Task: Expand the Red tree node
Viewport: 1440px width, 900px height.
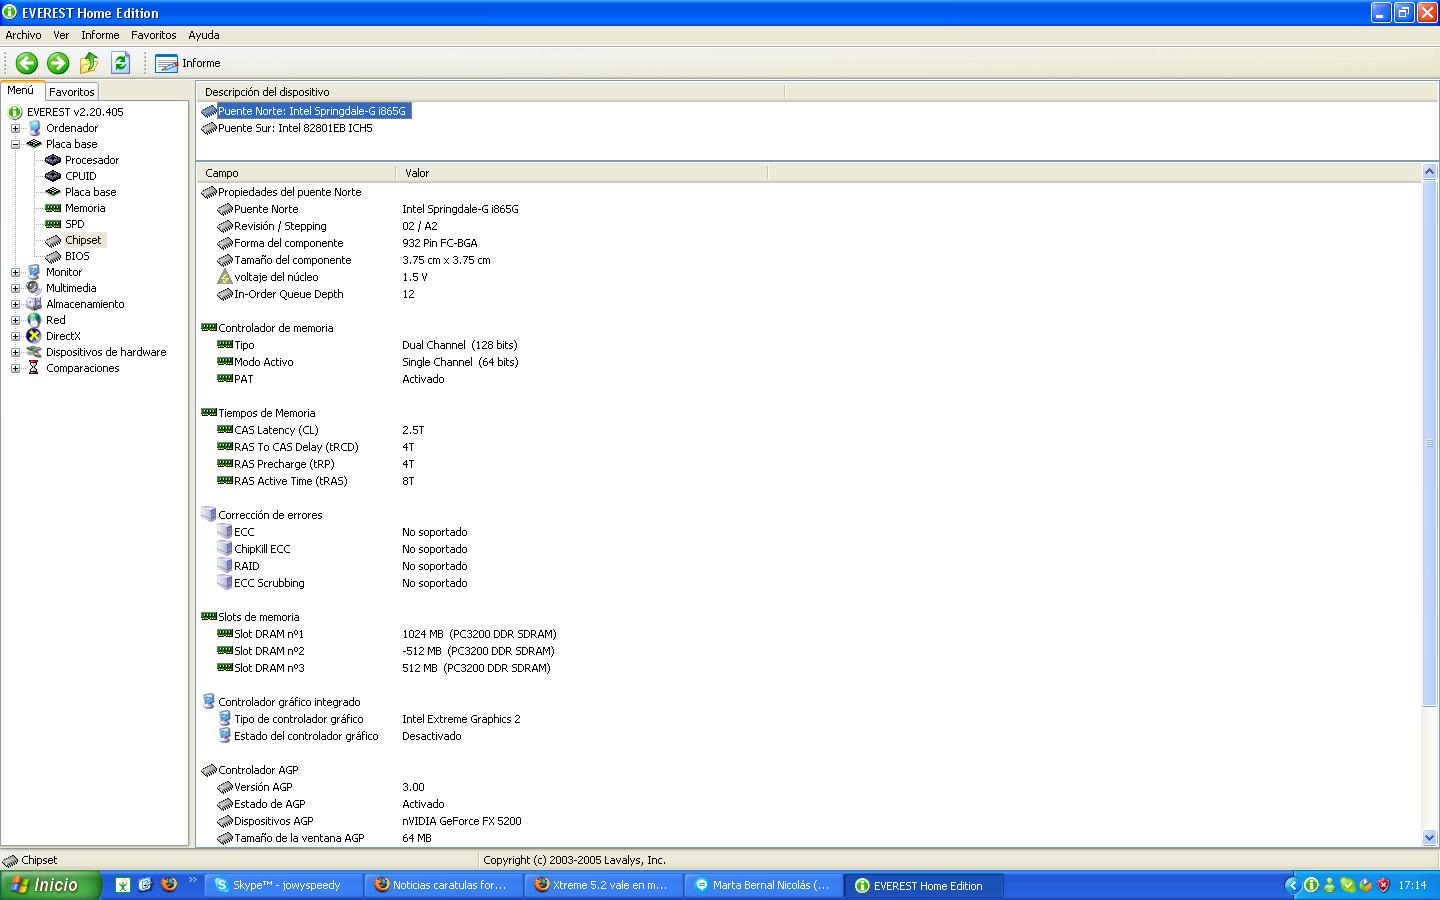Action: coord(15,320)
